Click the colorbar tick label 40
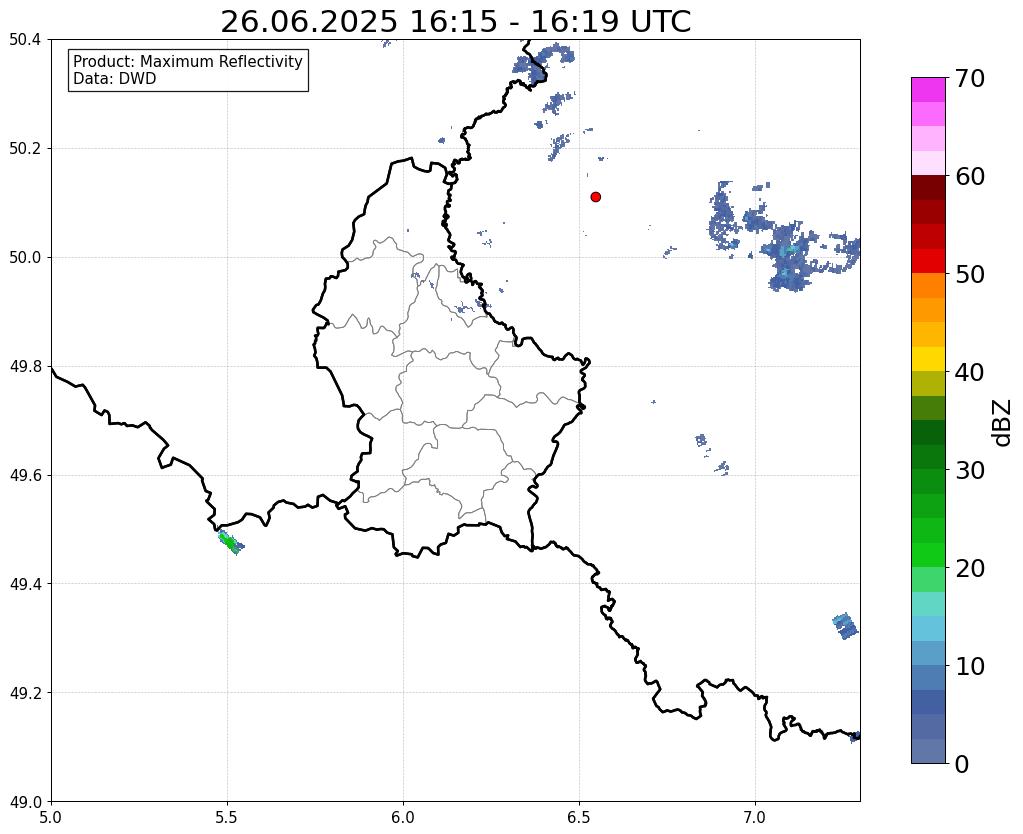 coord(970,372)
